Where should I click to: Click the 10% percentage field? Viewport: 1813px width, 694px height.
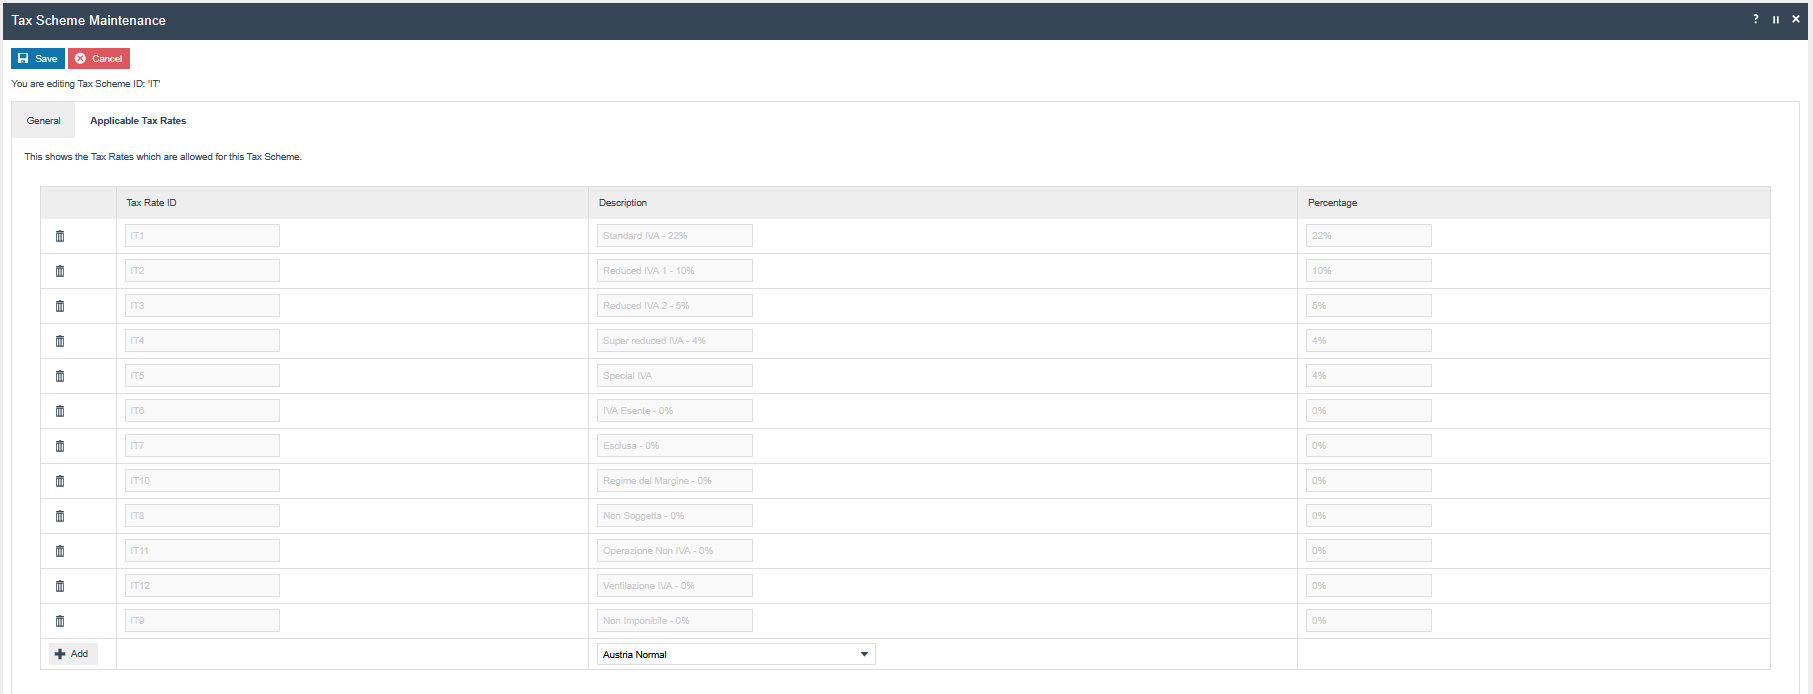(x=1368, y=271)
